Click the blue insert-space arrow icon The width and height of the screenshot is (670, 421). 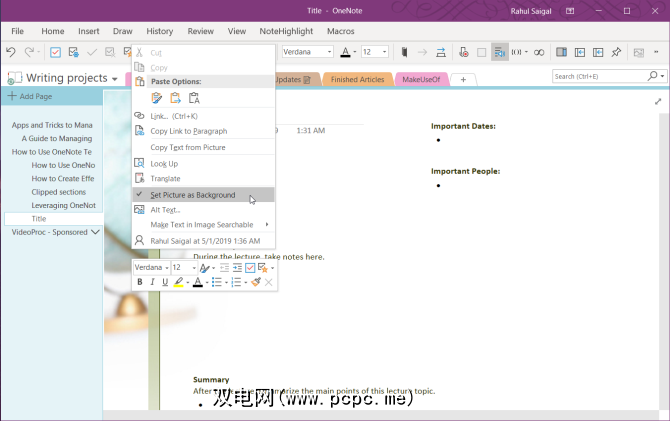pyautogui.click(x=441, y=52)
